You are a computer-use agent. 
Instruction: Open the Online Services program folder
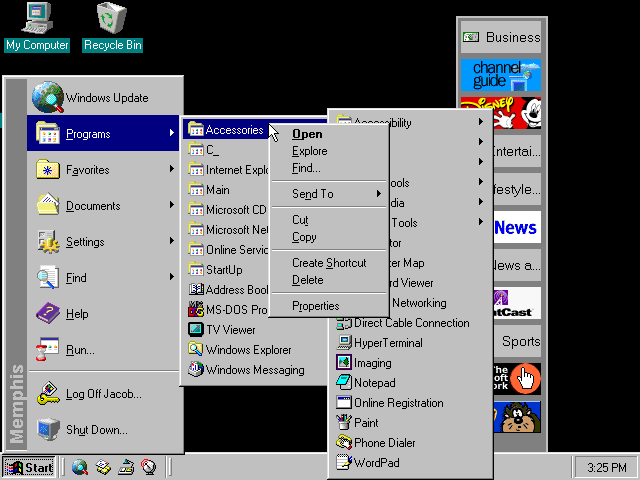tap(227, 250)
